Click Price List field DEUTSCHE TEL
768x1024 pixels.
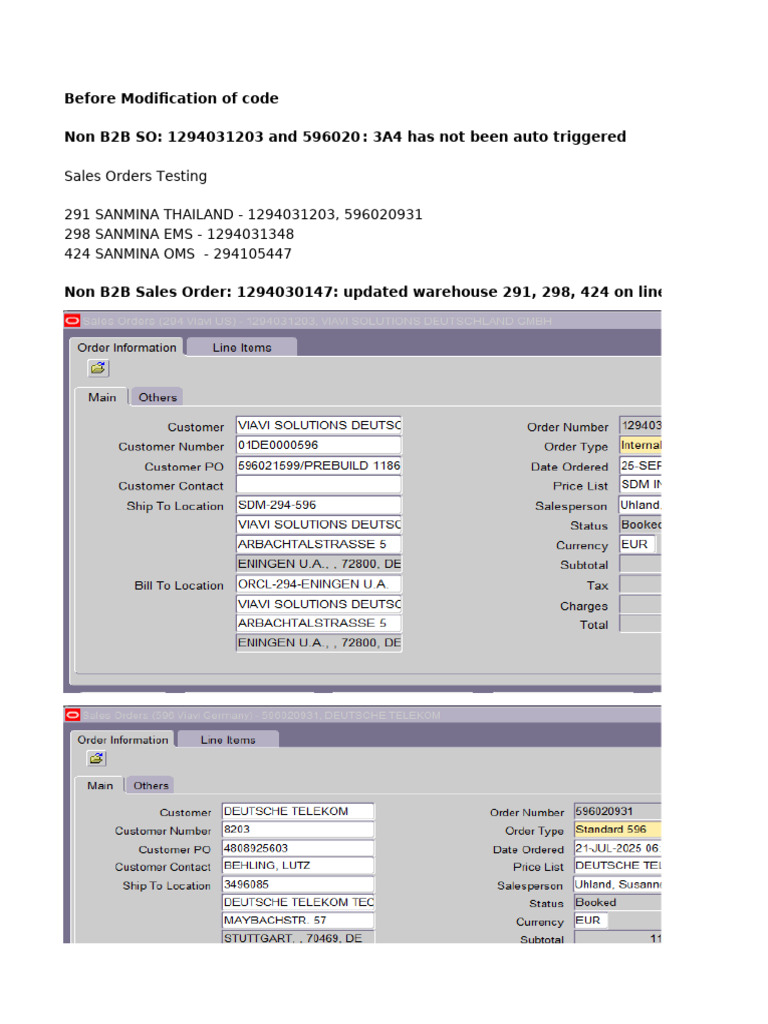618,865
